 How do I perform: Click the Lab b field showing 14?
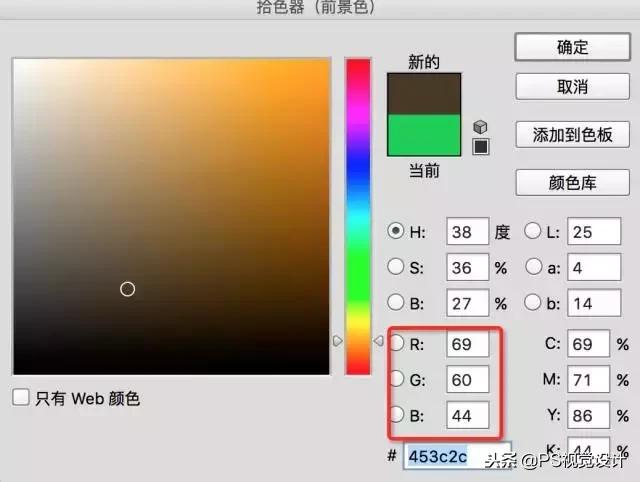click(594, 303)
